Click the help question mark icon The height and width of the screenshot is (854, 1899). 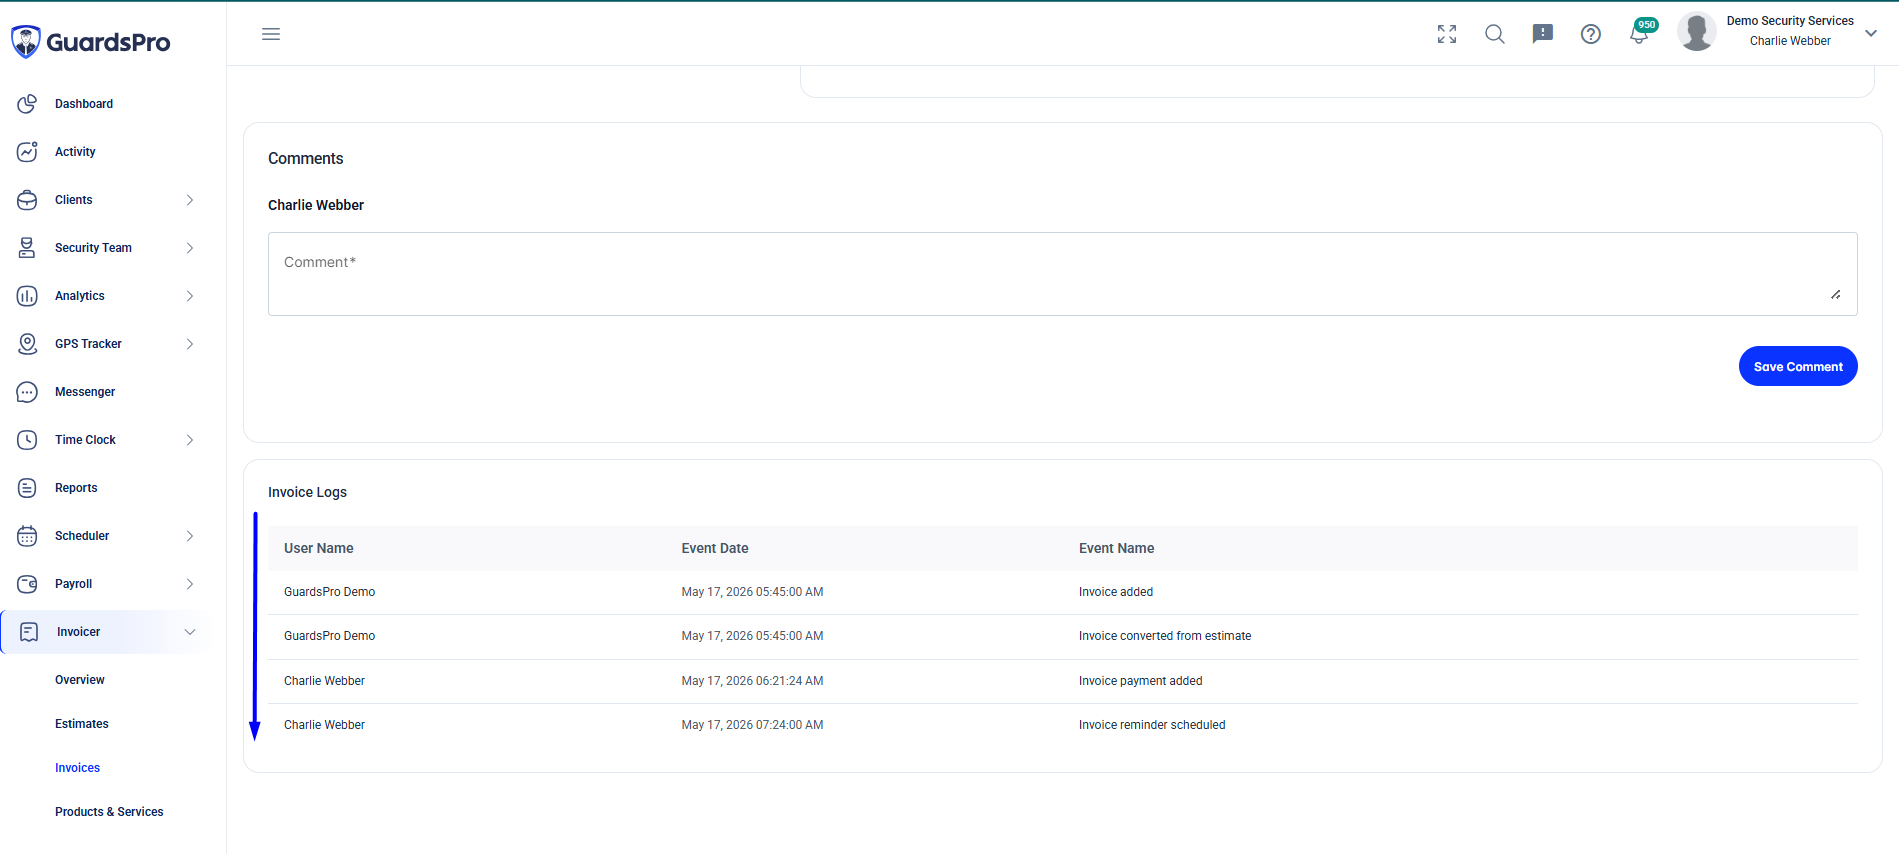[1591, 34]
